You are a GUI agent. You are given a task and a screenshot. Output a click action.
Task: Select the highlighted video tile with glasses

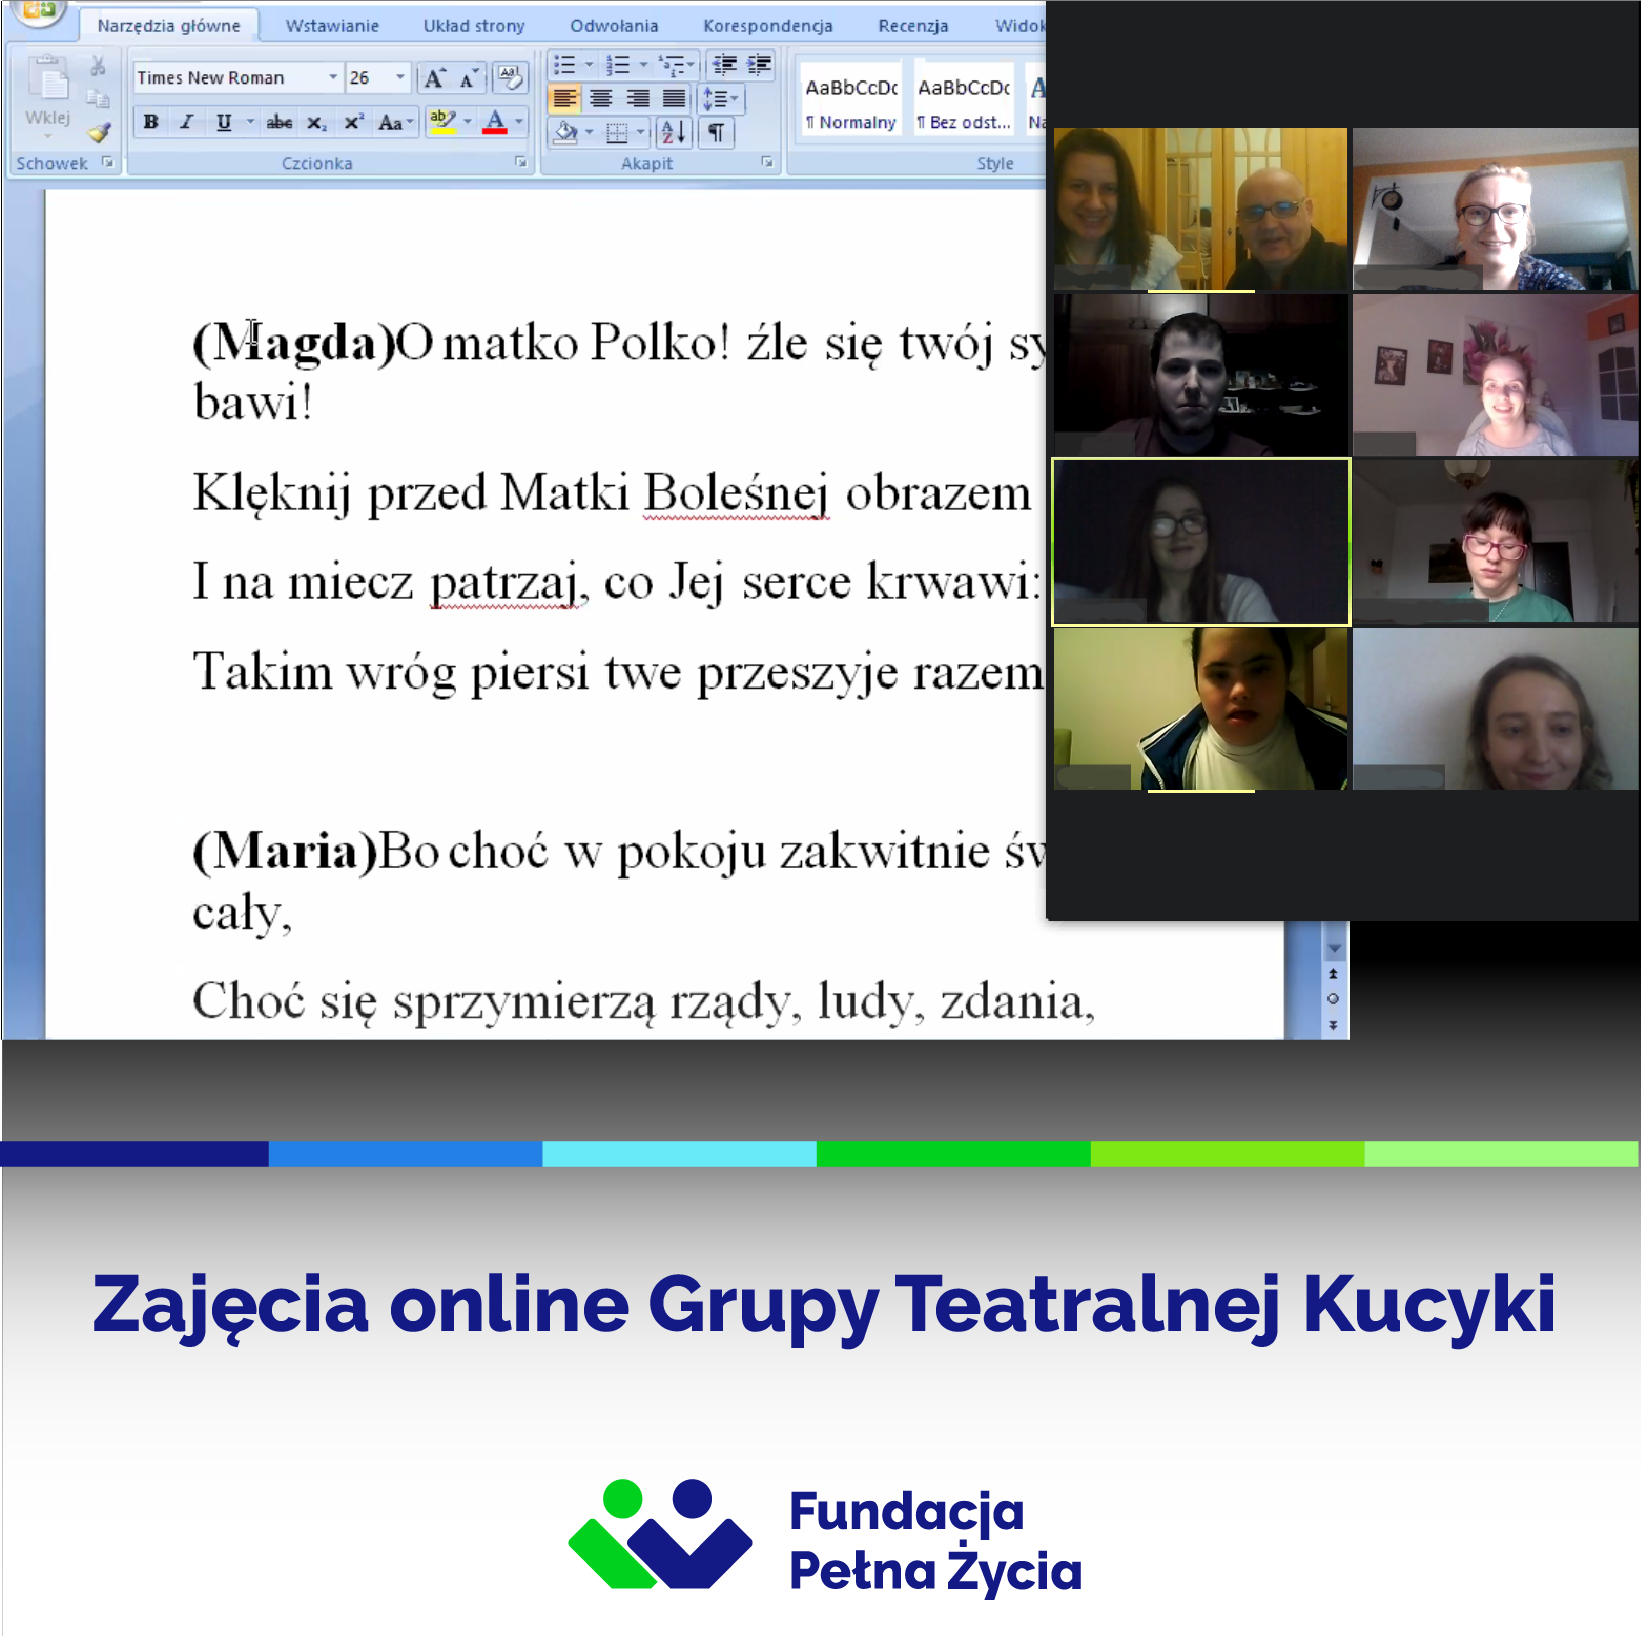(x=1200, y=541)
